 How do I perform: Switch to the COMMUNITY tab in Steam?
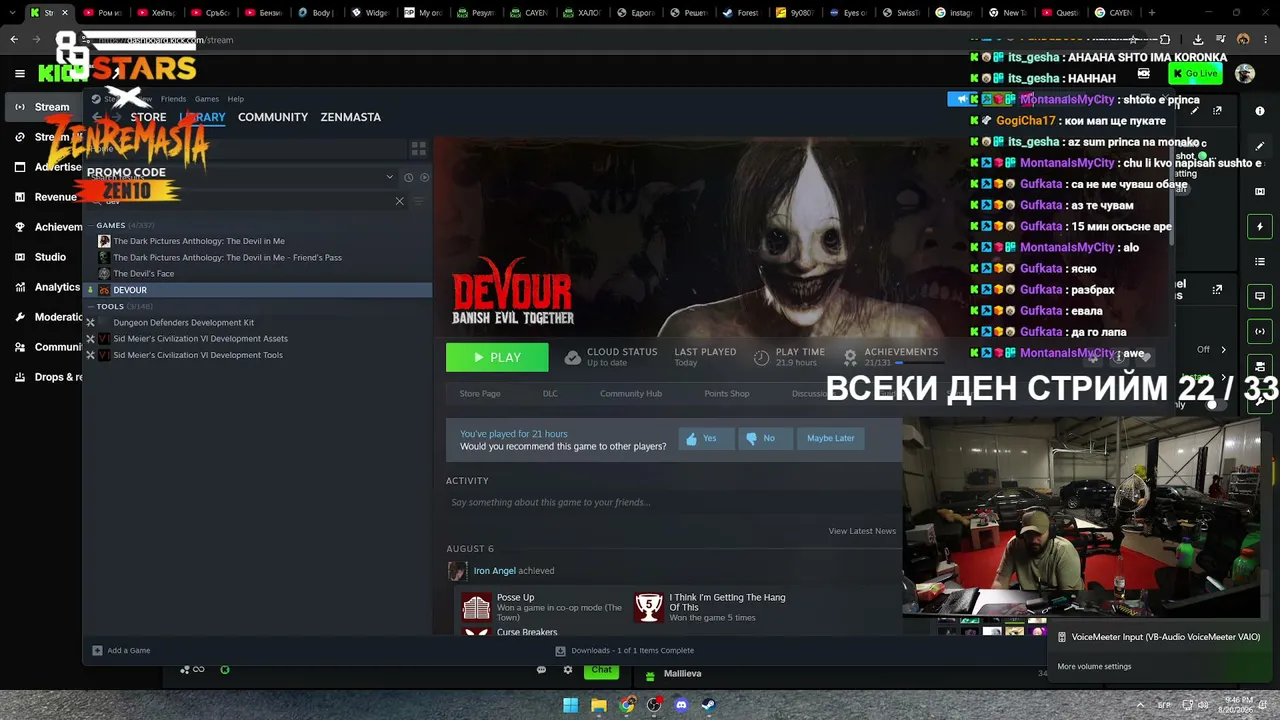click(273, 117)
